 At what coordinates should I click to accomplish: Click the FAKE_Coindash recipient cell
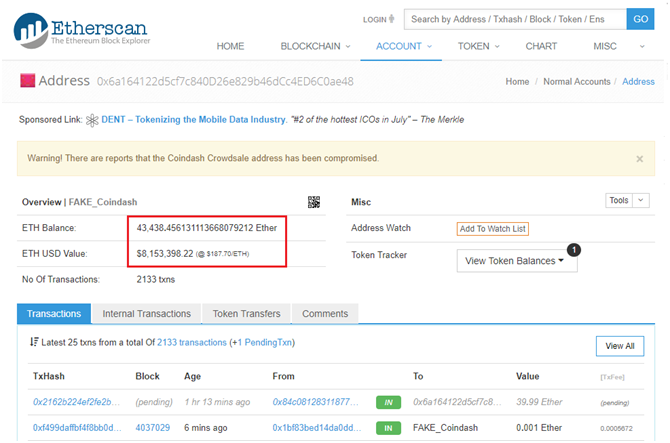click(x=445, y=428)
